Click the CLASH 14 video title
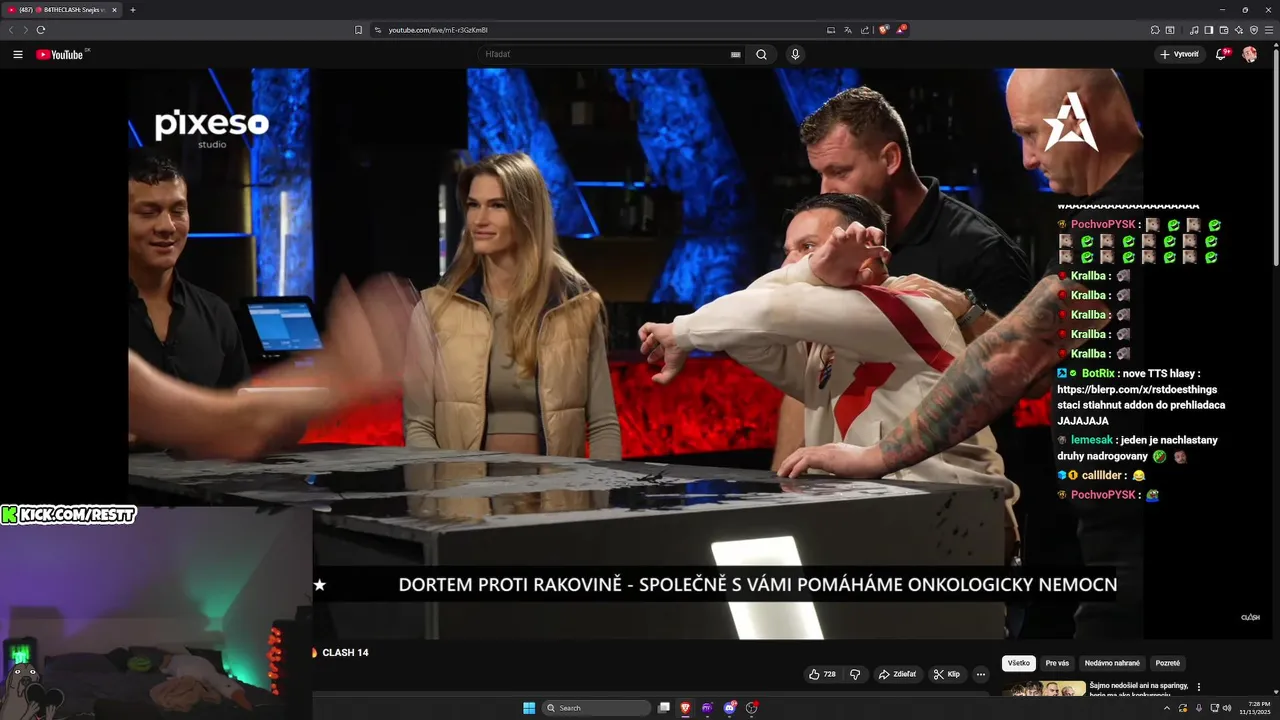Viewport: 1280px width, 720px height. tap(345, 652)
